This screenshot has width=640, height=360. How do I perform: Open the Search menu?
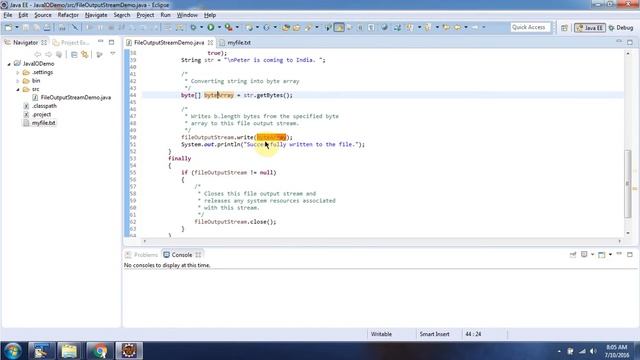122,15
